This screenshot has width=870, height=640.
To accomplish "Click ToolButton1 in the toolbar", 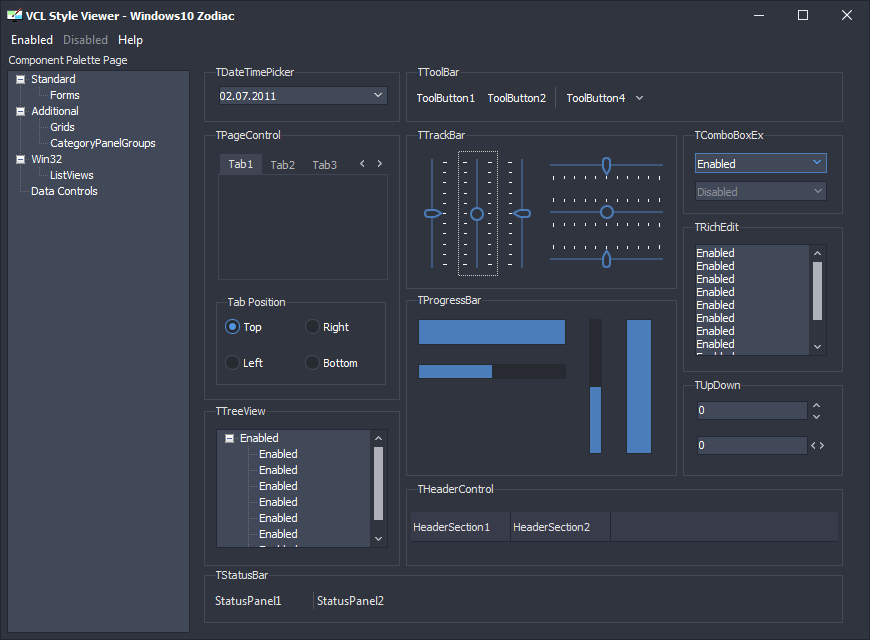I will point(446,98).
